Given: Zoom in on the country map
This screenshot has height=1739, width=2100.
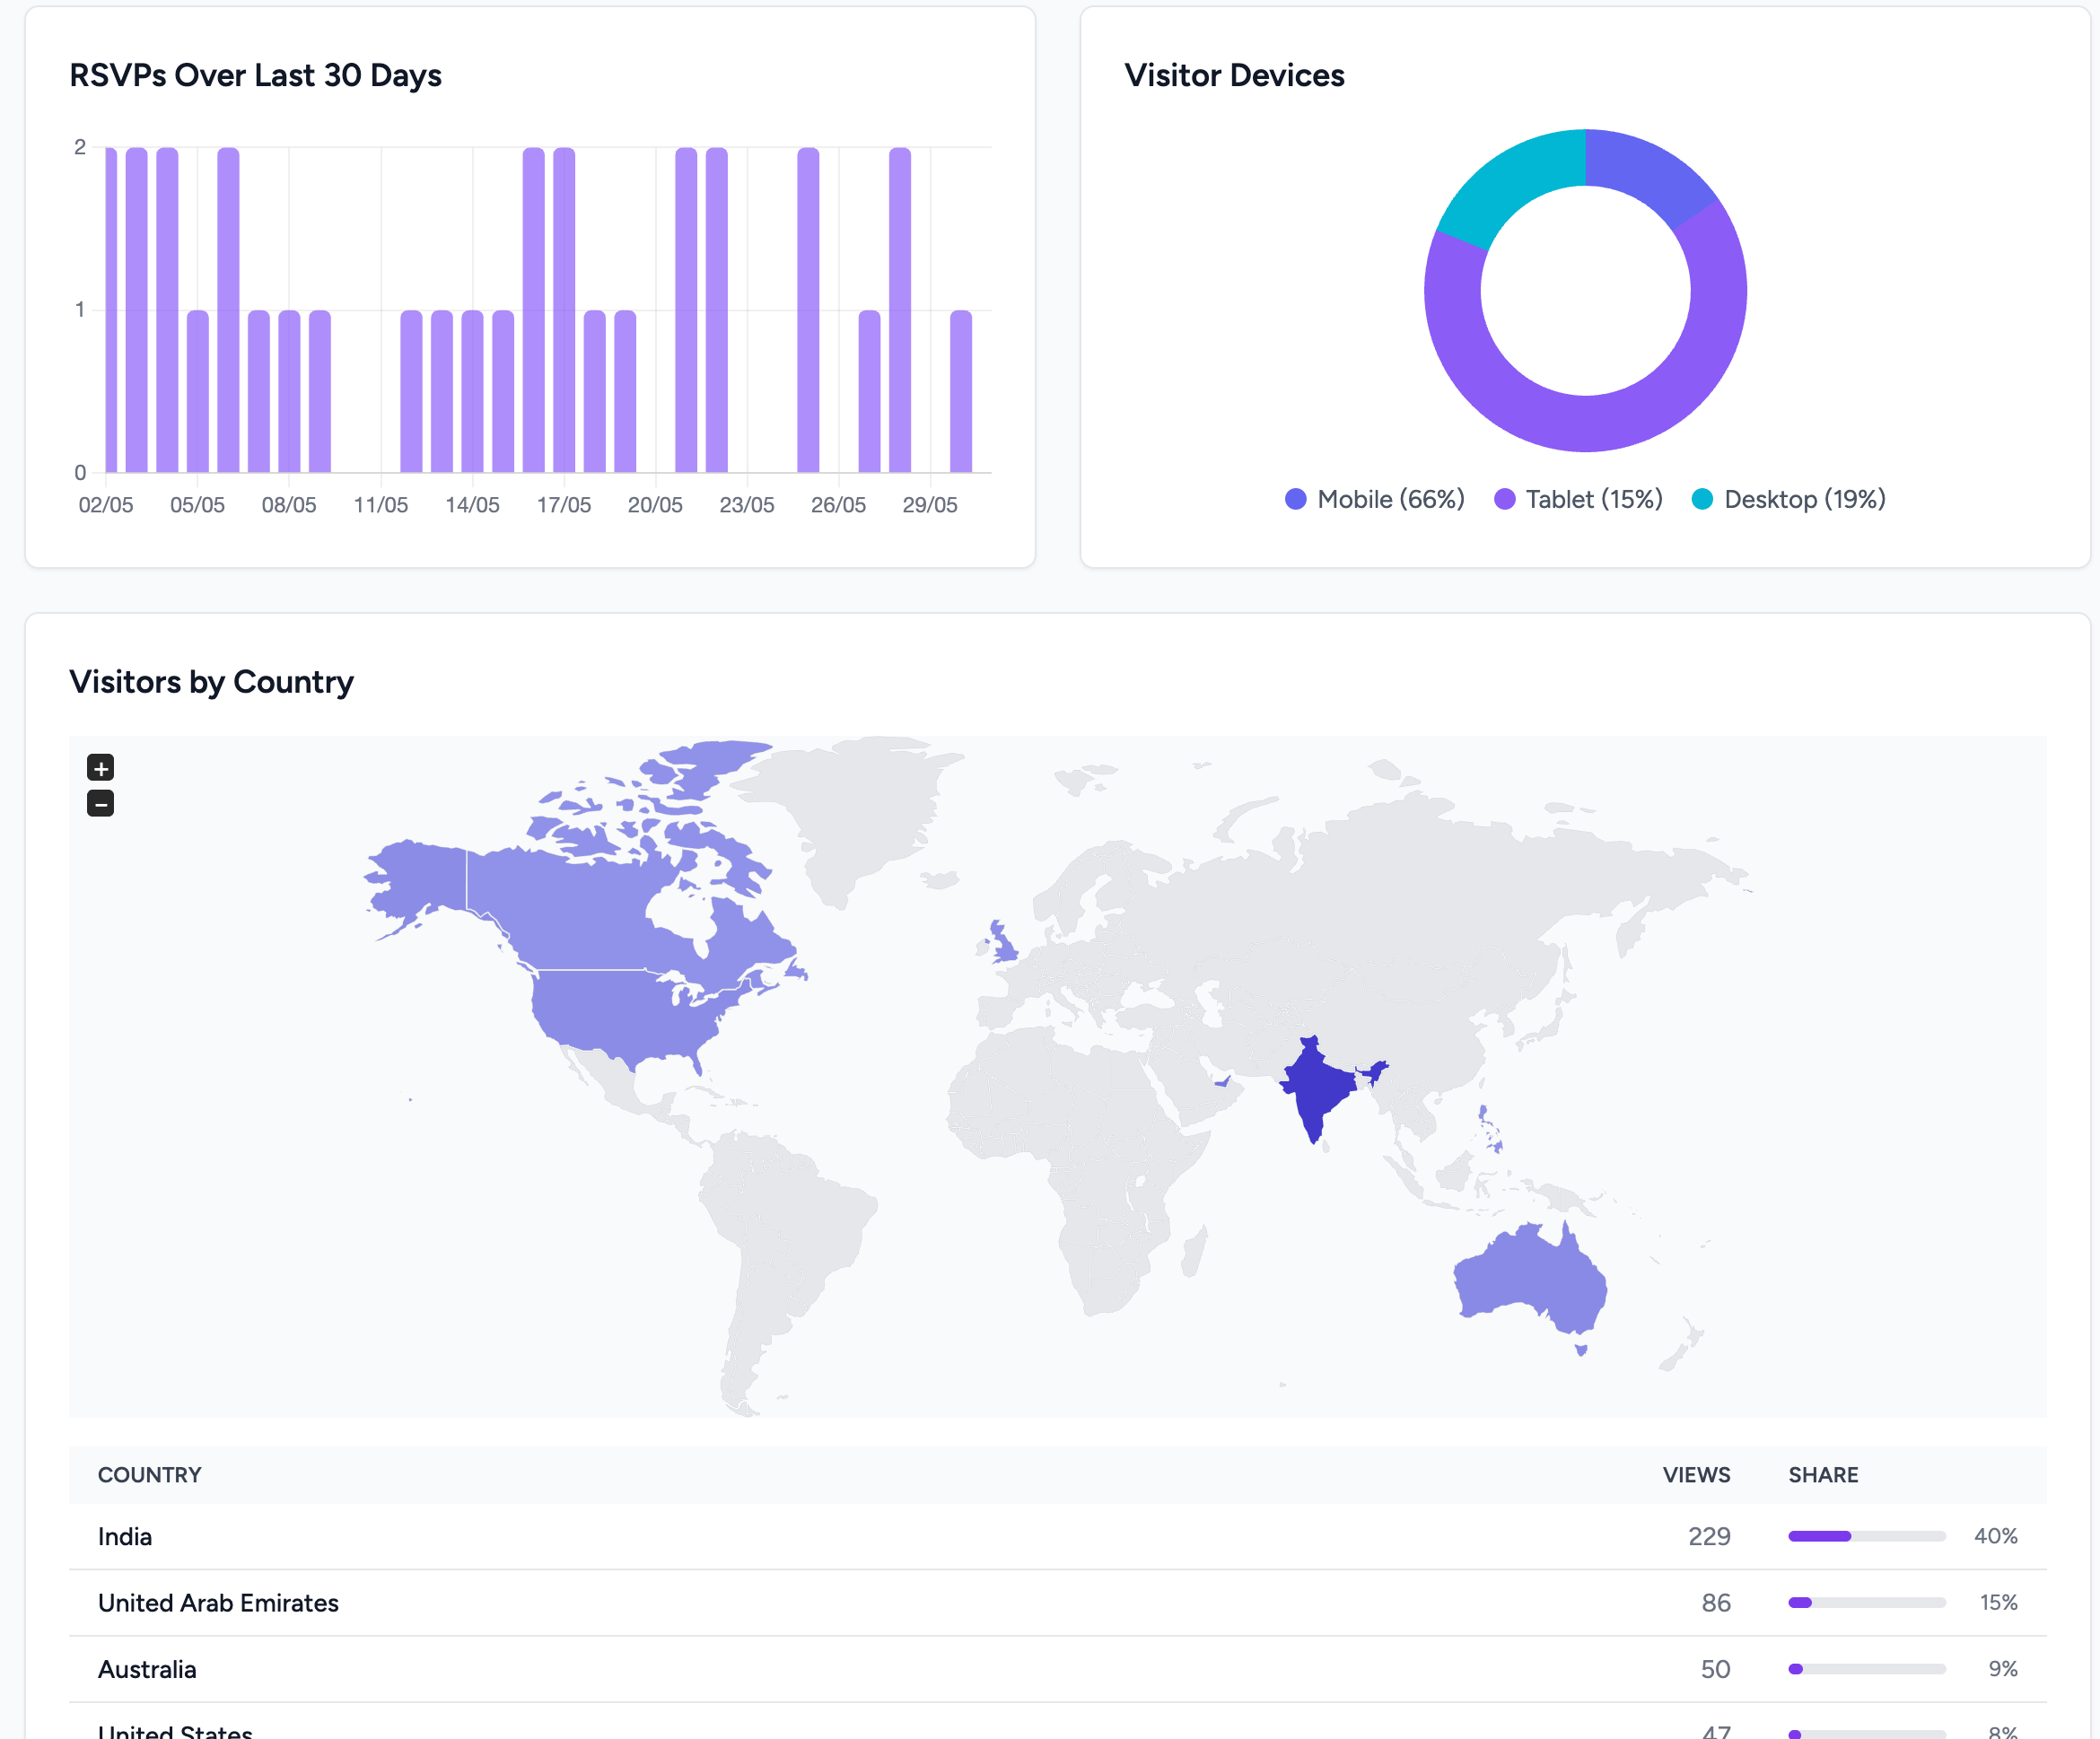Looking at the screenshot, I should 100,767.
